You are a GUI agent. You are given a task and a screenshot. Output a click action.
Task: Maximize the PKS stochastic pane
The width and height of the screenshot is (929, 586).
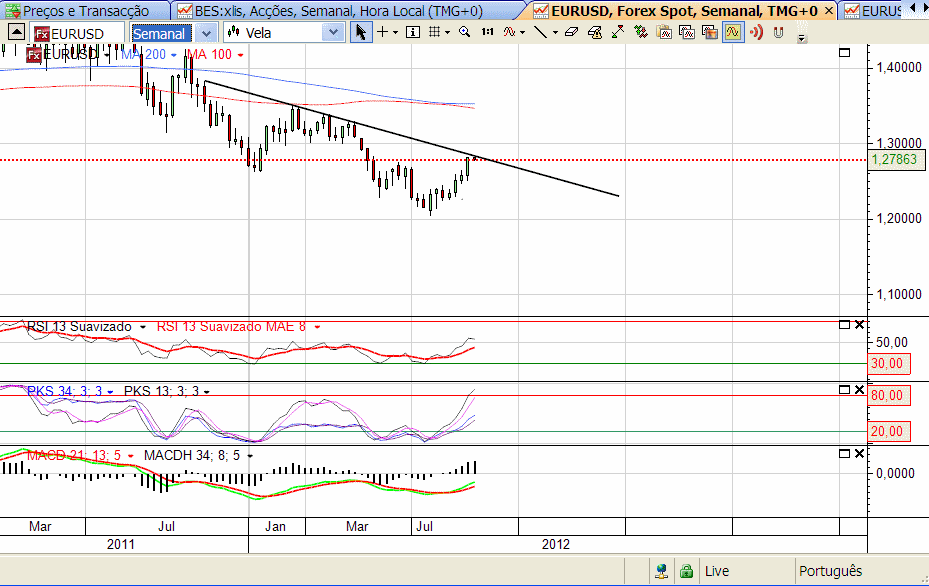point(845,389)
